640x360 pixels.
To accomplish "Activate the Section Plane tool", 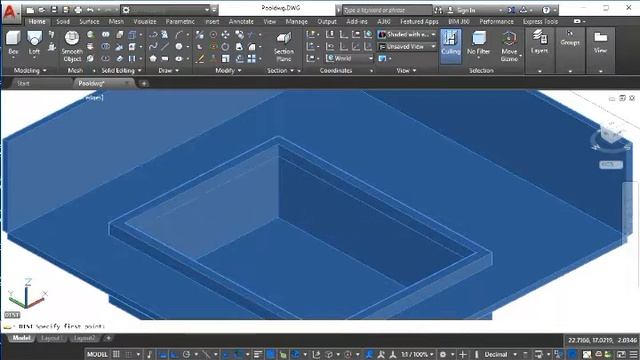I will 284,47.
